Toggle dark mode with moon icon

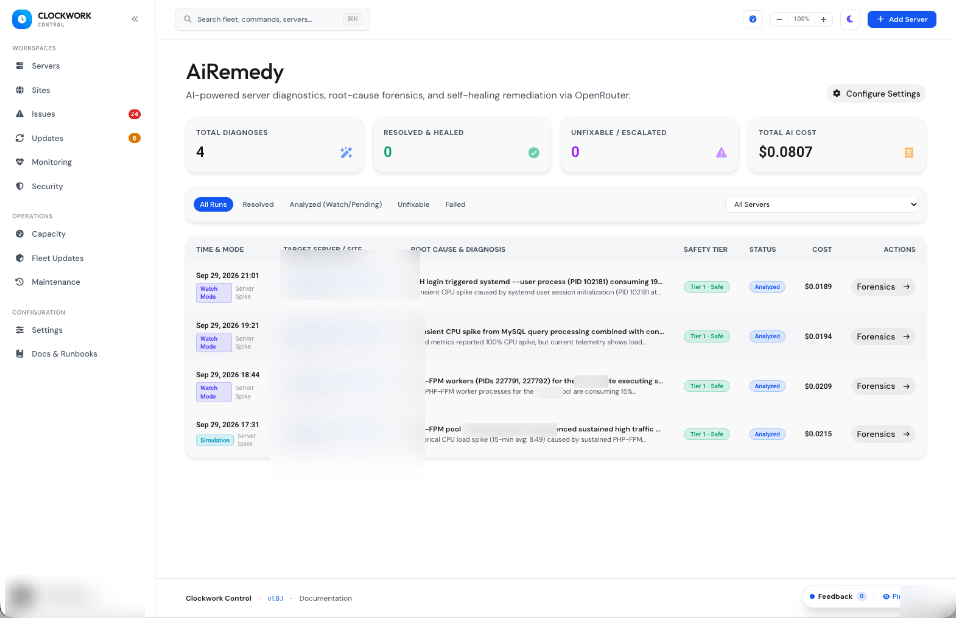tap(850, 19)
